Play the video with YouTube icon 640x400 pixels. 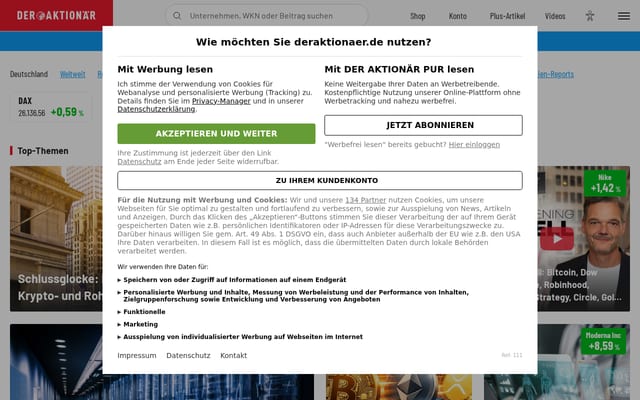pyautogui.click(x=557, y=239)
